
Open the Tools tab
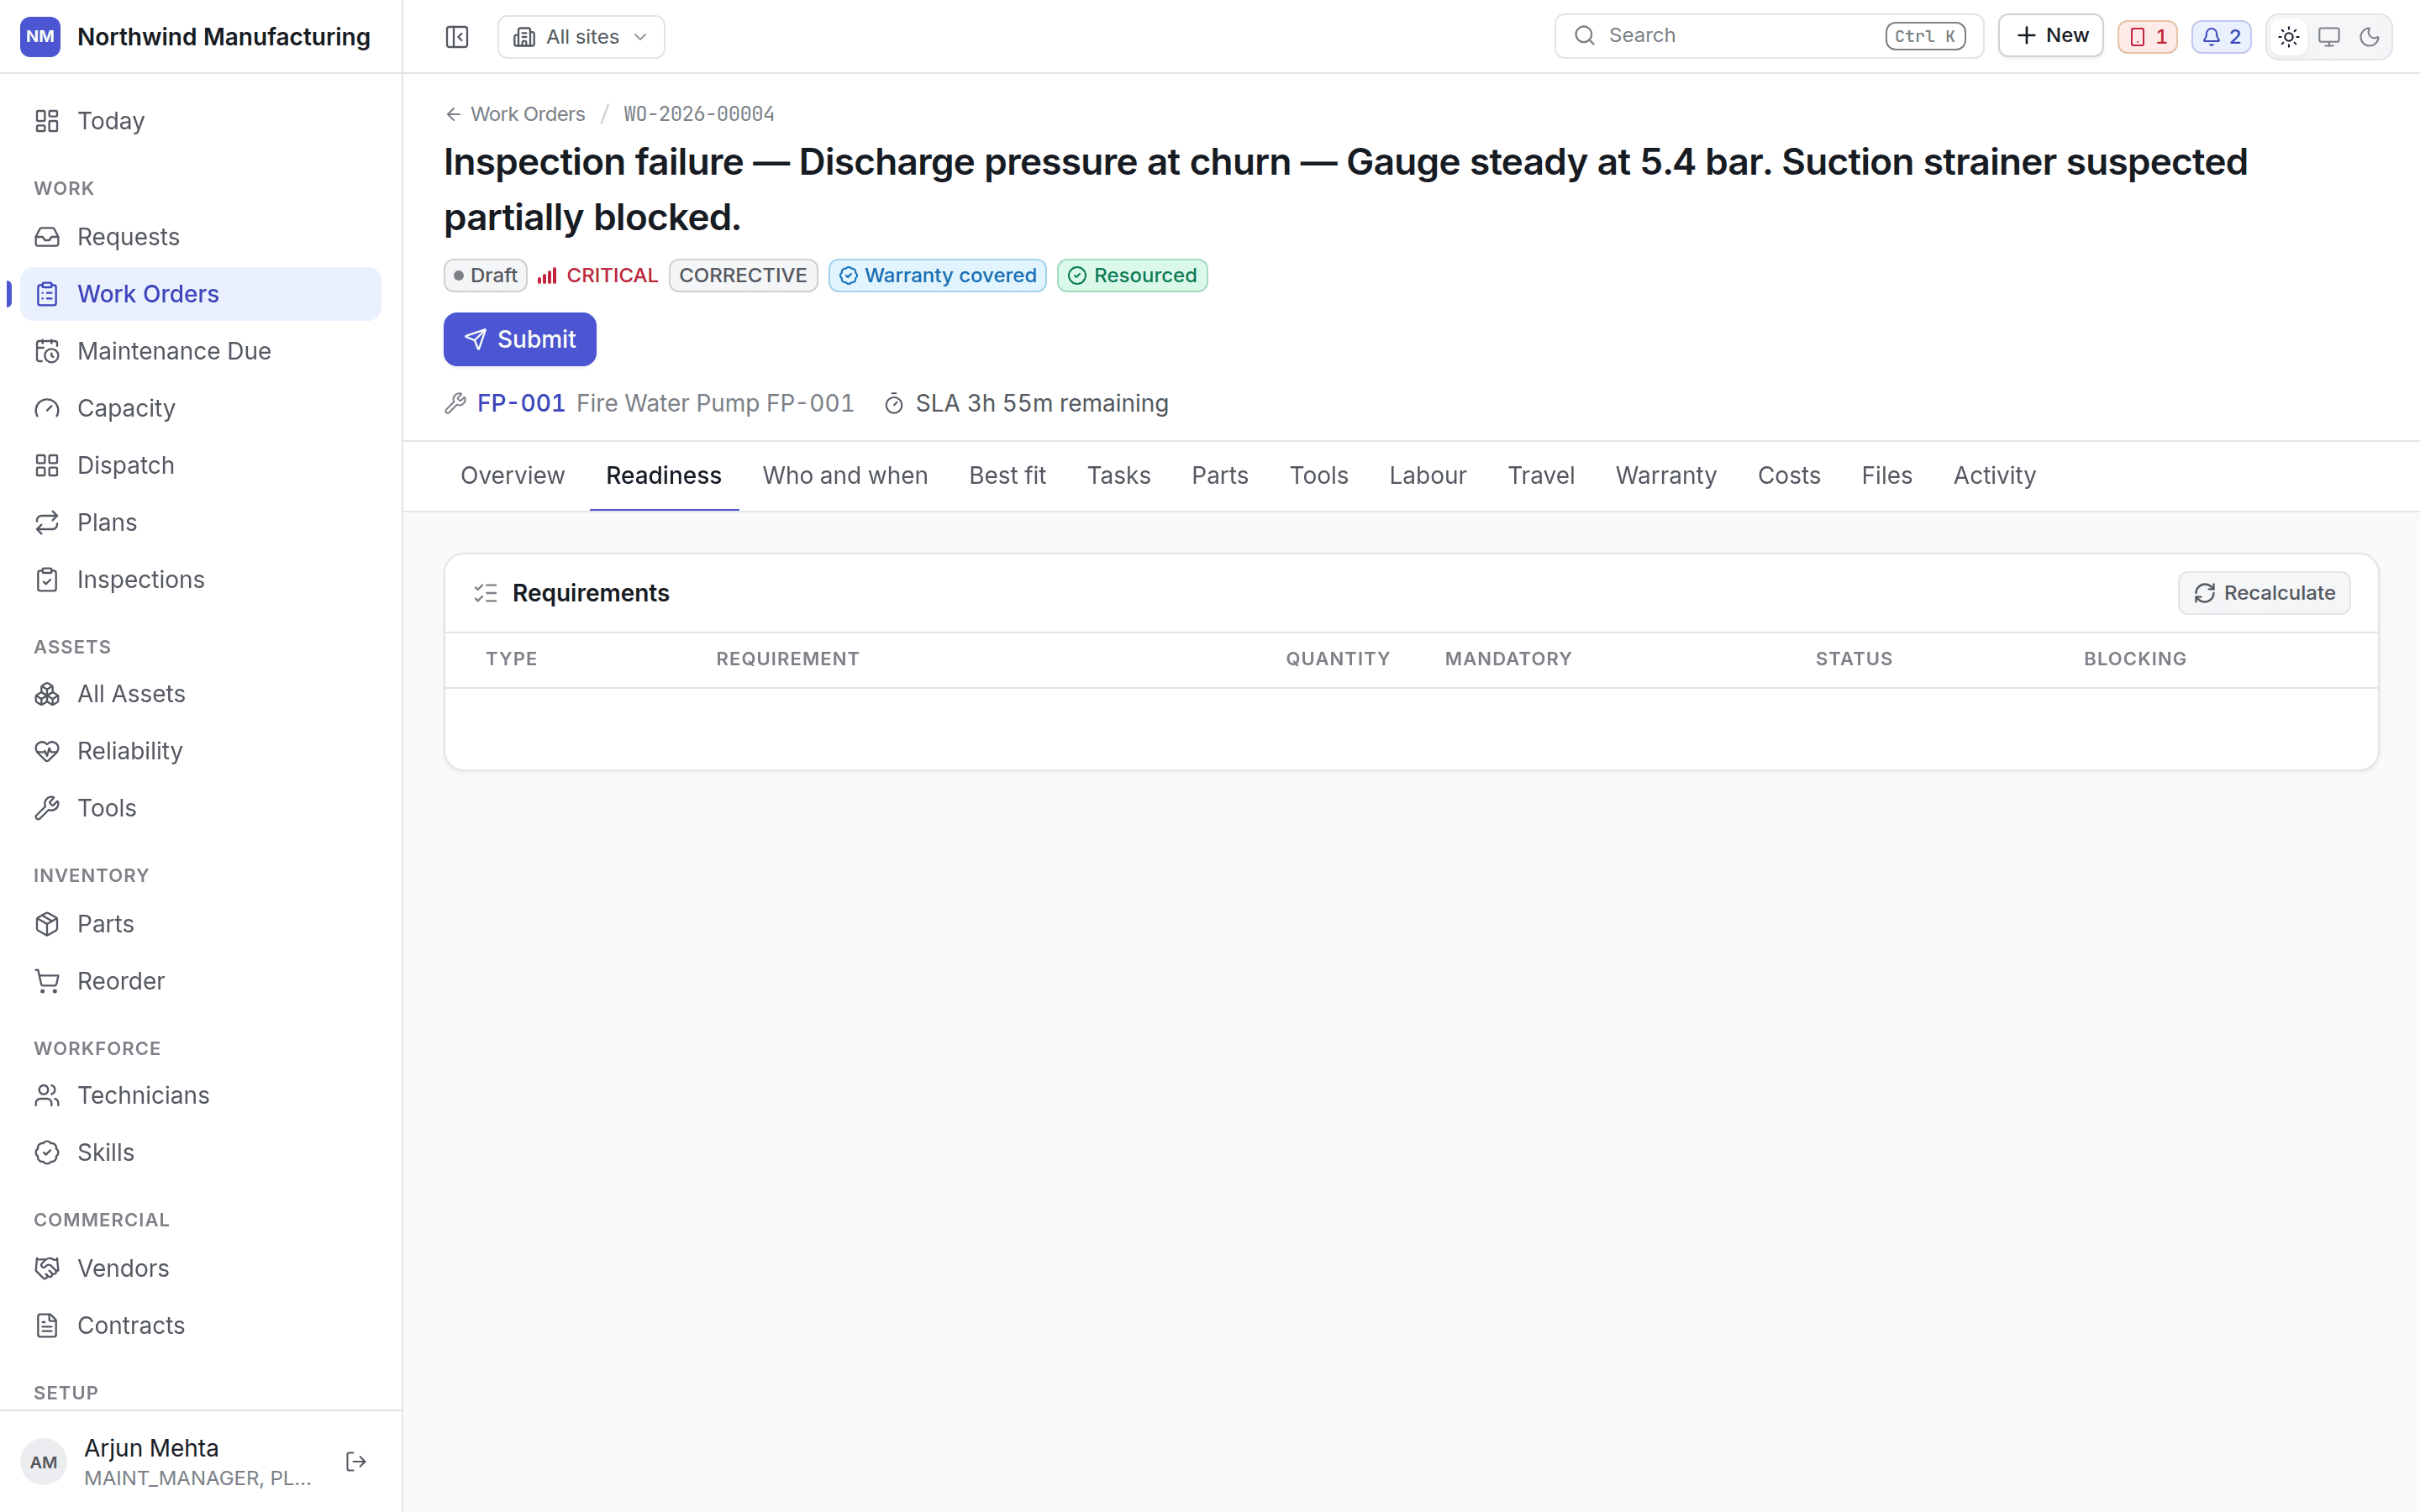(1318, 476)
